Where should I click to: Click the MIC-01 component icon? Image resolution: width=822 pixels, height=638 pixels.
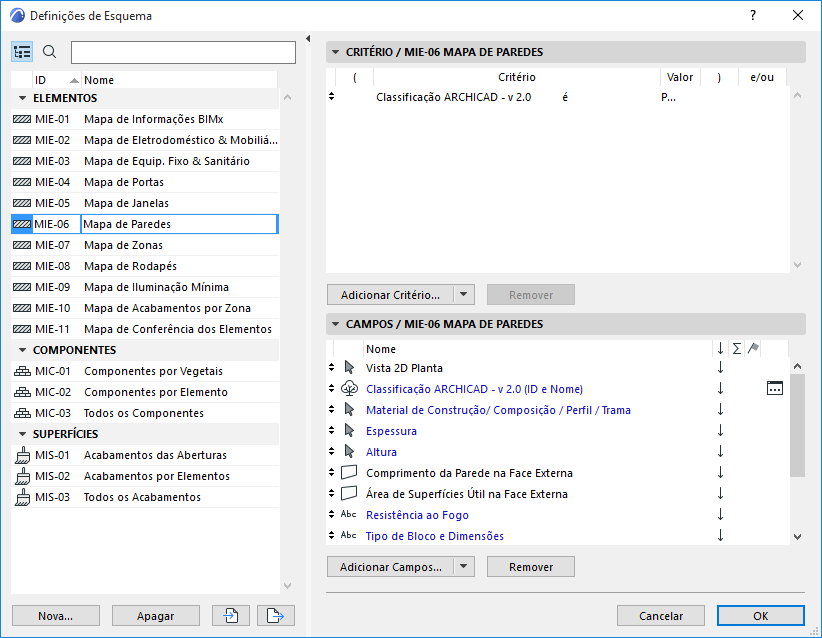point(22,371)
